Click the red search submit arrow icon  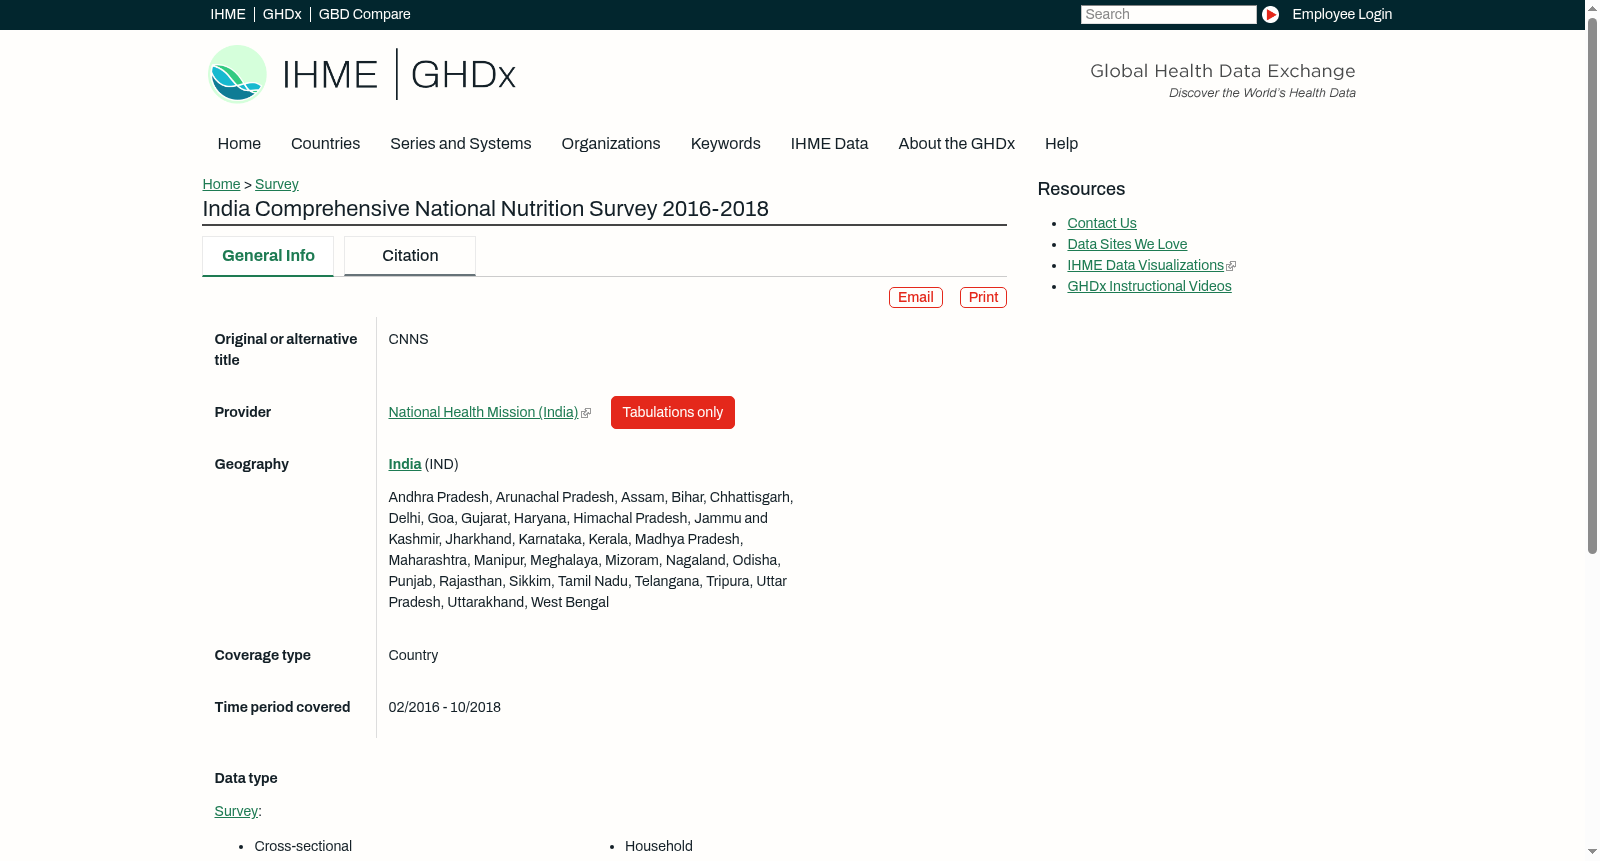1270,14
